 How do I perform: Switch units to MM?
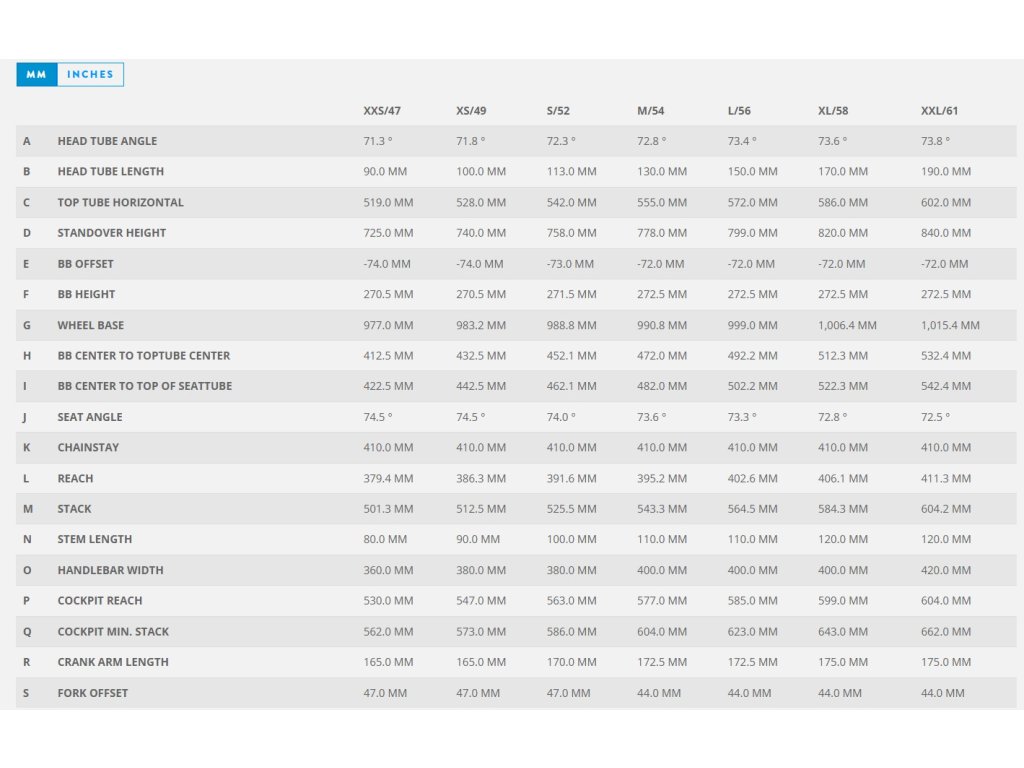coord(37,74)
